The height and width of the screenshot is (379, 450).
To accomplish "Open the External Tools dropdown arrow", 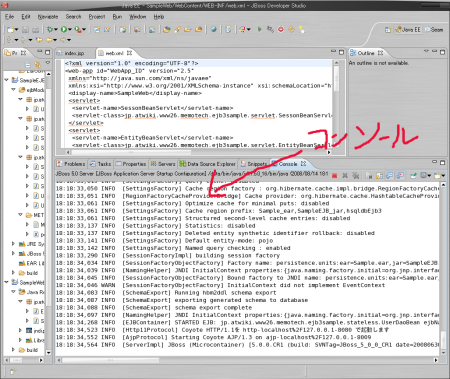I will pyautogui.click(x=84, y=30).
